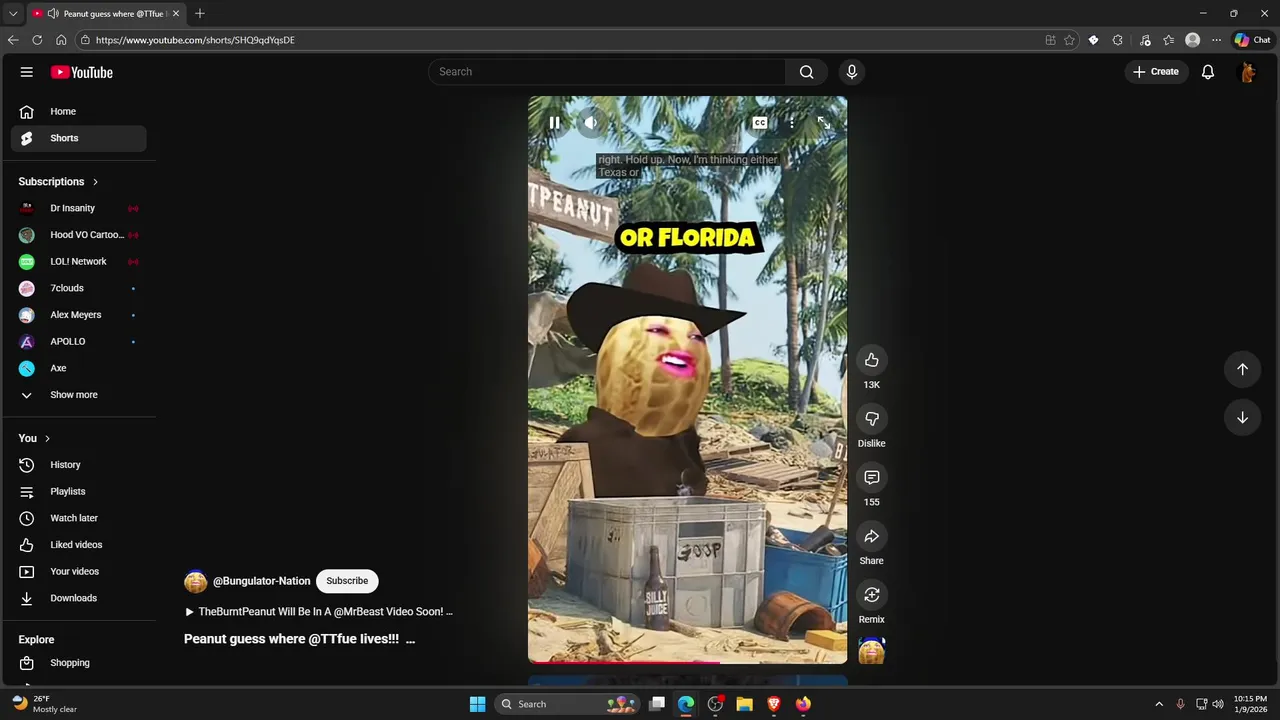Click the search magnifier button

click(807, 72)
